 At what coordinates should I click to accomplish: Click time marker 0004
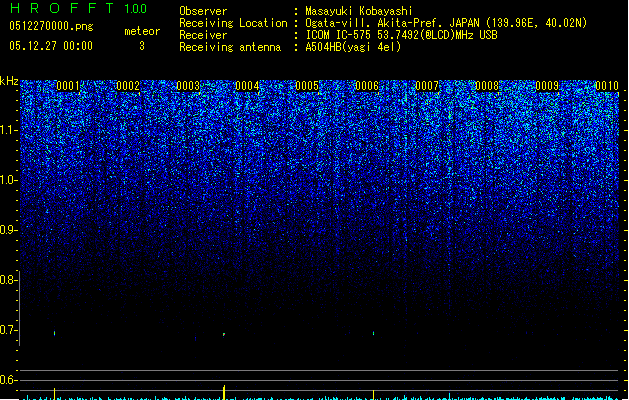click(x=247, y=86)
